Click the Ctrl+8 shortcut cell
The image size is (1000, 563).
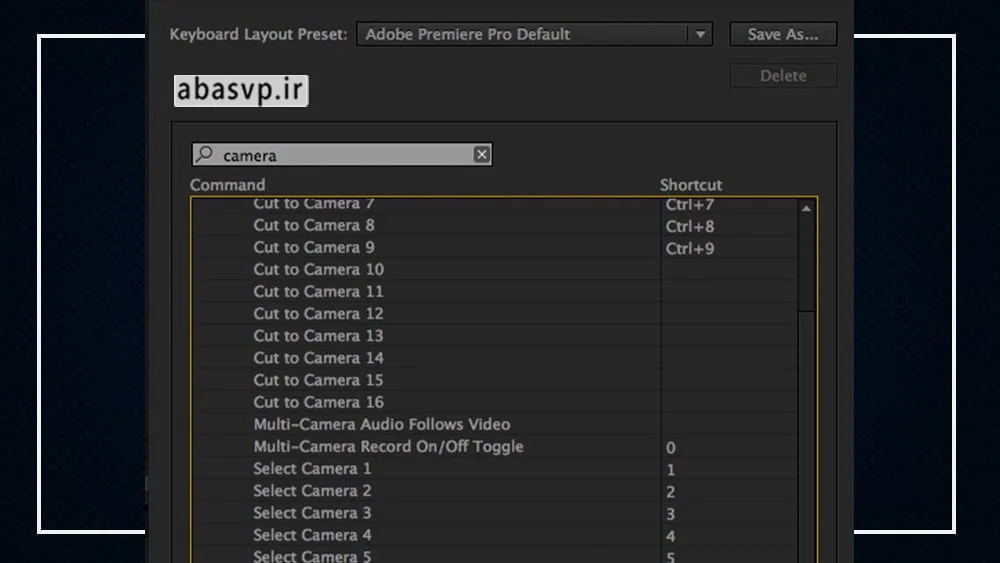tap(729, 226)
